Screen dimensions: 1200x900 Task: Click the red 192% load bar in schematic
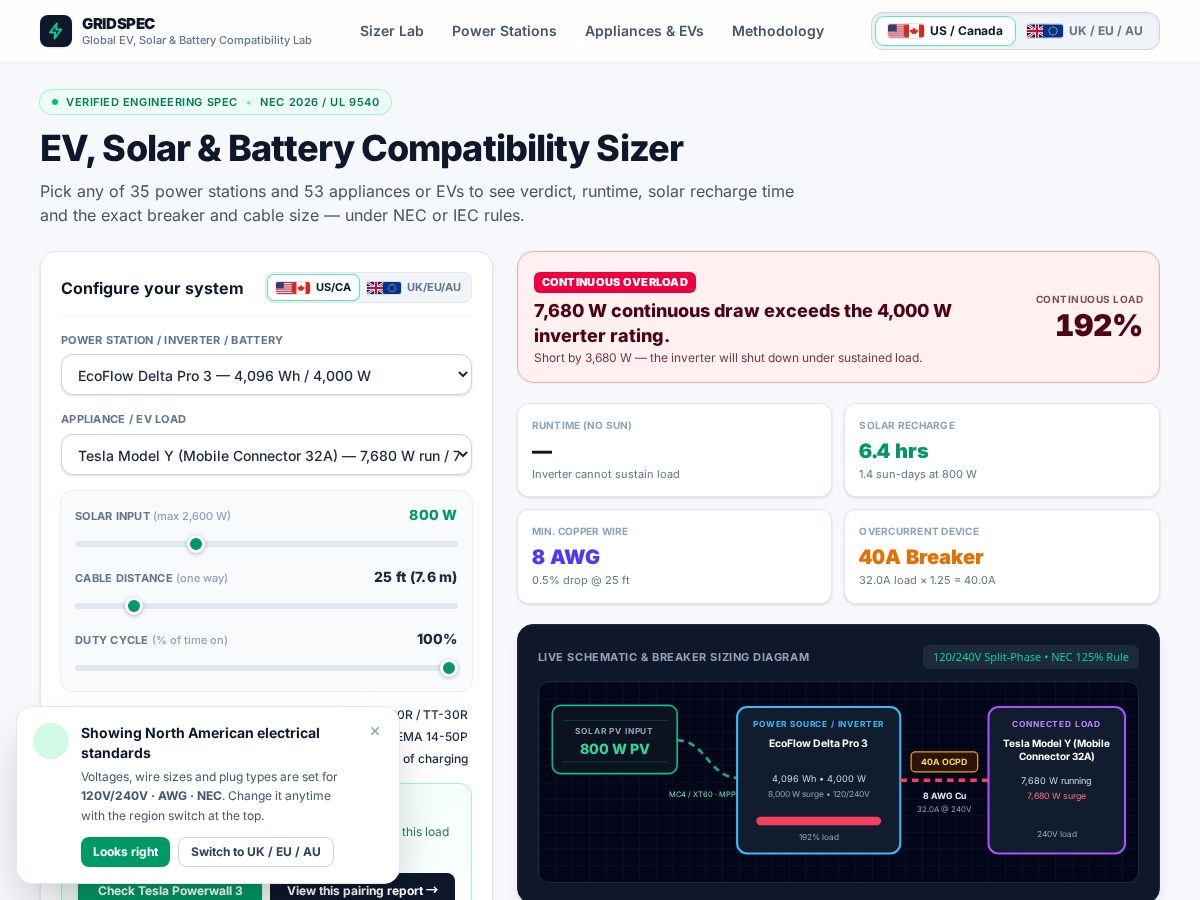pyautogui.click(x=818, y=821)
